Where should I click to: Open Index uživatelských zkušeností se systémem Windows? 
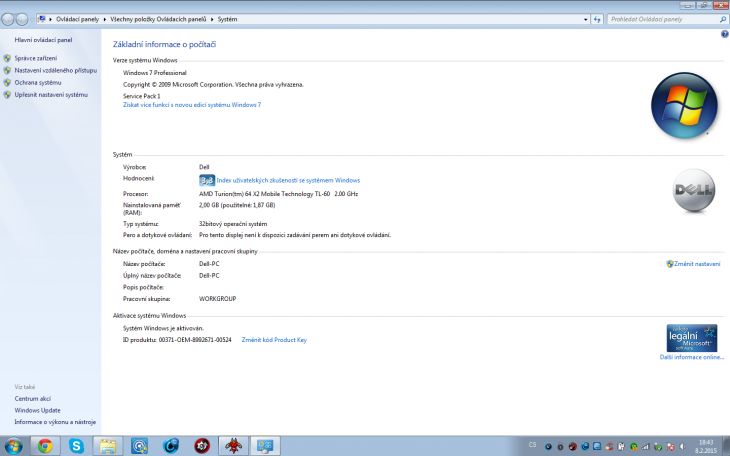288,180
